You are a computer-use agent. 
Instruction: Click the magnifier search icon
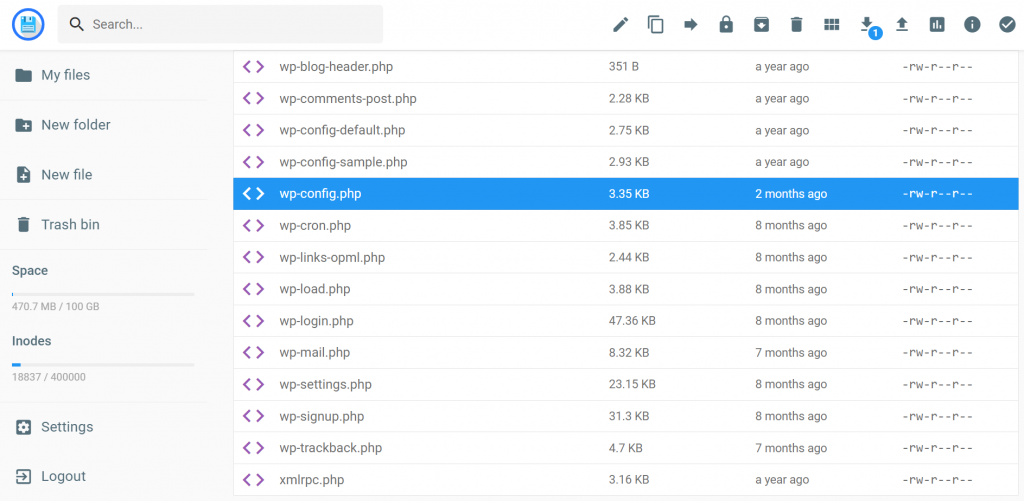[x=77, y=25]
